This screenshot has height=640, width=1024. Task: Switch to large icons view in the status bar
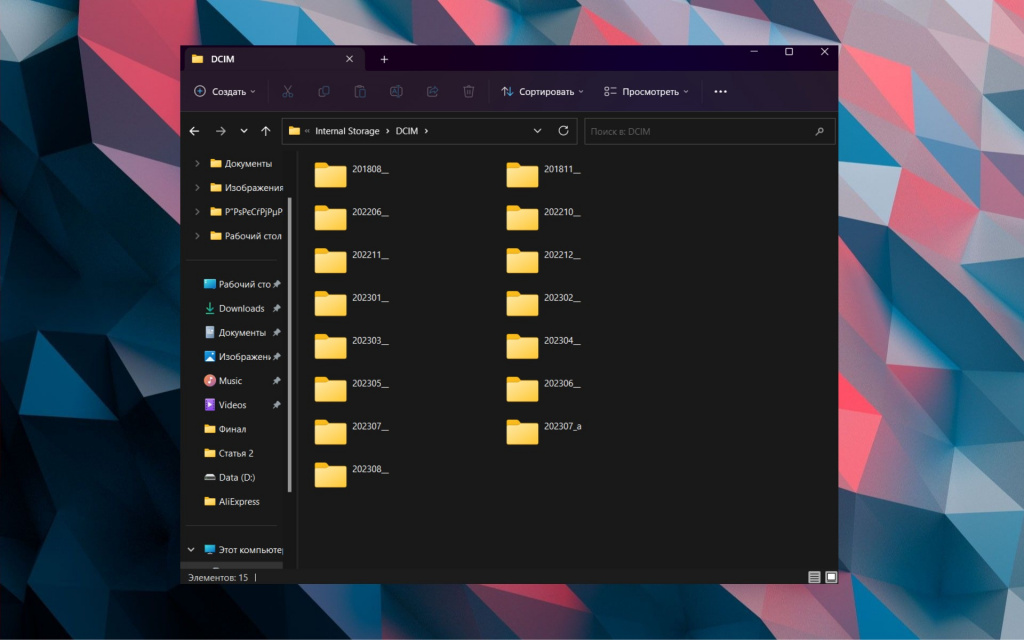(x=831, y=577)
